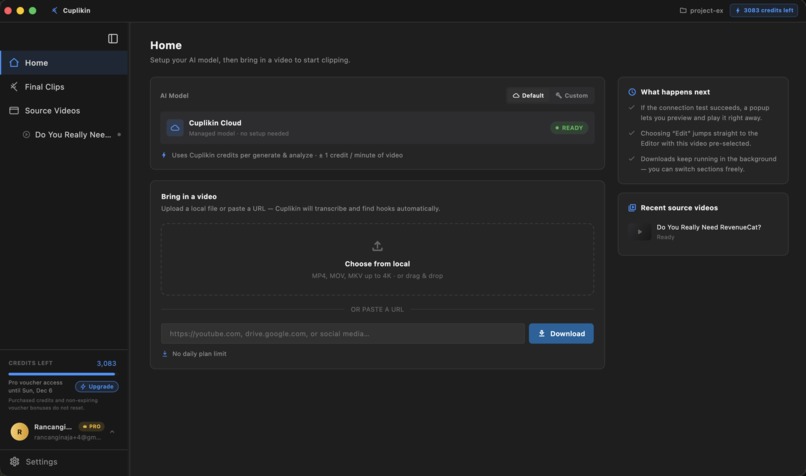Open the project-ex folder selector
Screen dimensions: 806x476
pos(701,10)
